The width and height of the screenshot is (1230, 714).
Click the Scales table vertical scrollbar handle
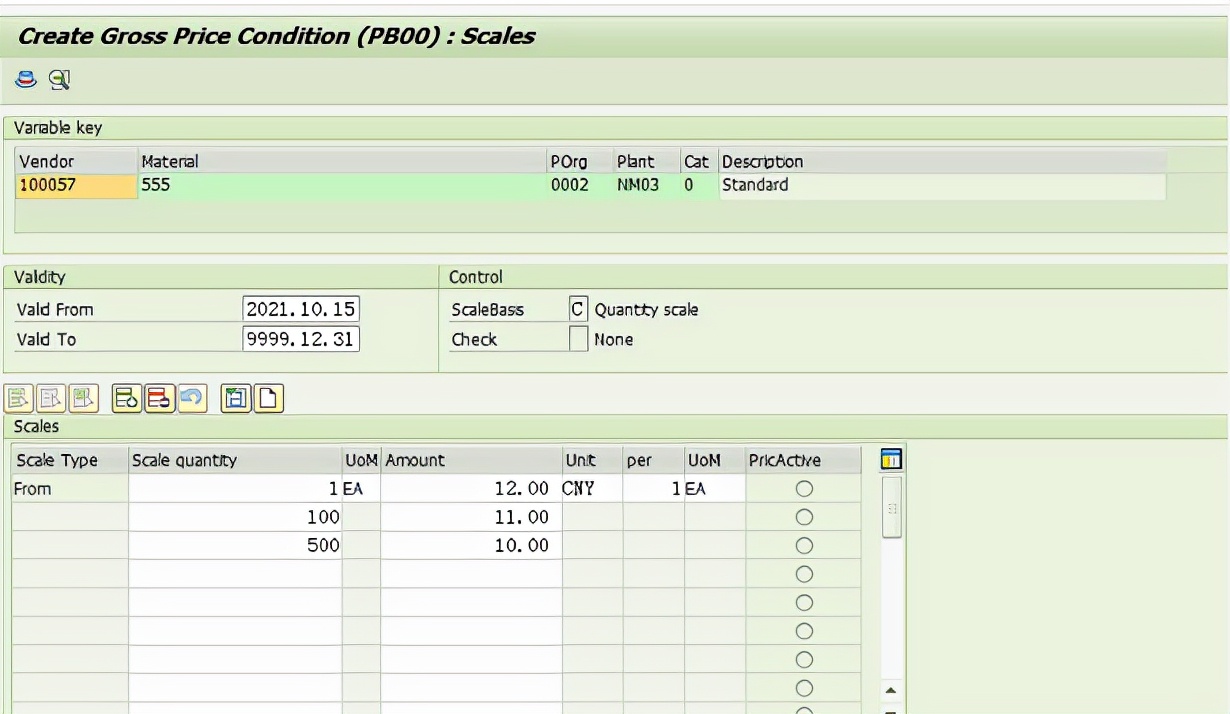891,507
